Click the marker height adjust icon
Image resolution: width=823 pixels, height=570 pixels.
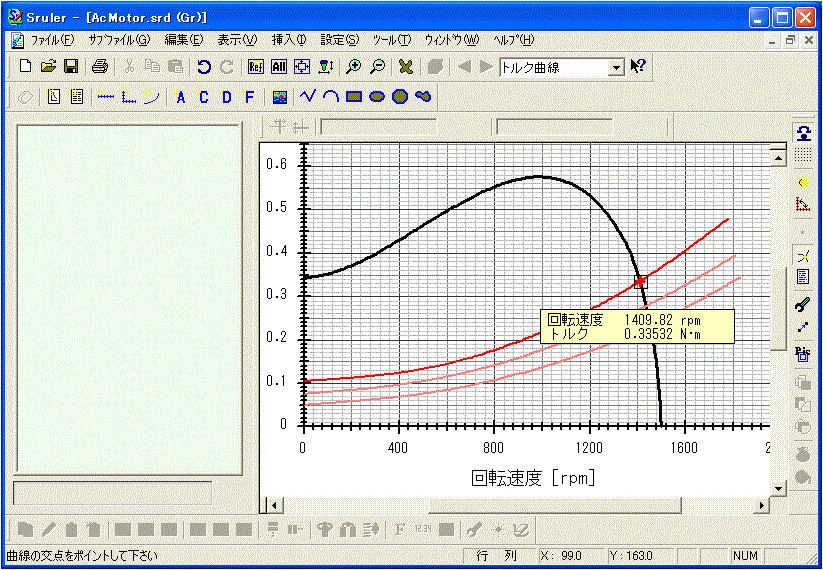tap(326, 67)
